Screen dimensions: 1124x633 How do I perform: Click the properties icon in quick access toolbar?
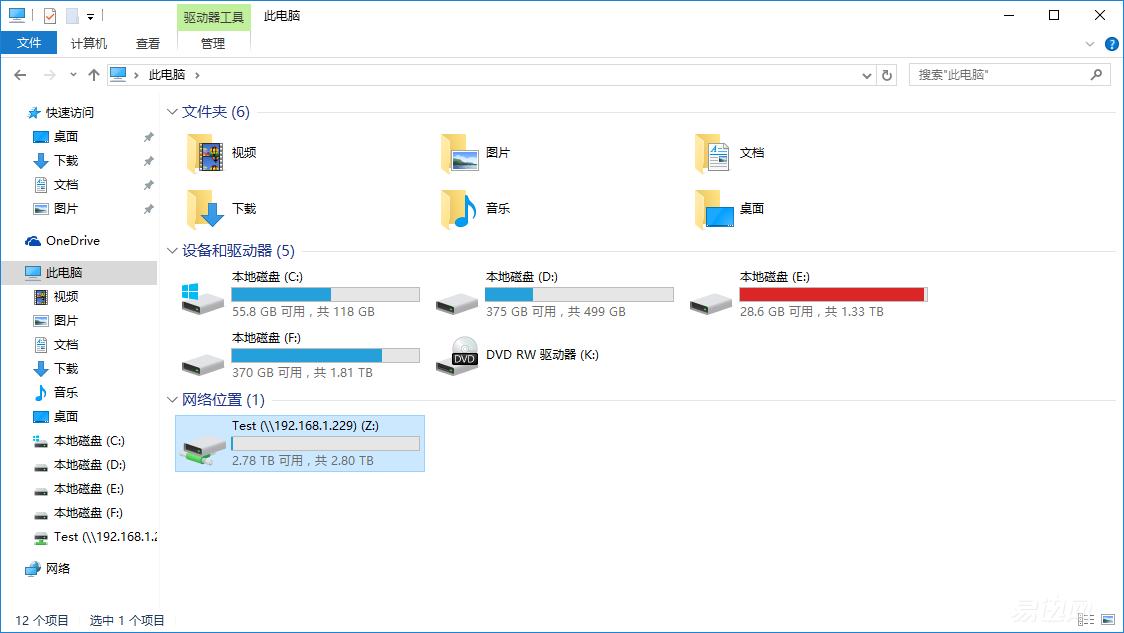click(49, 15)
